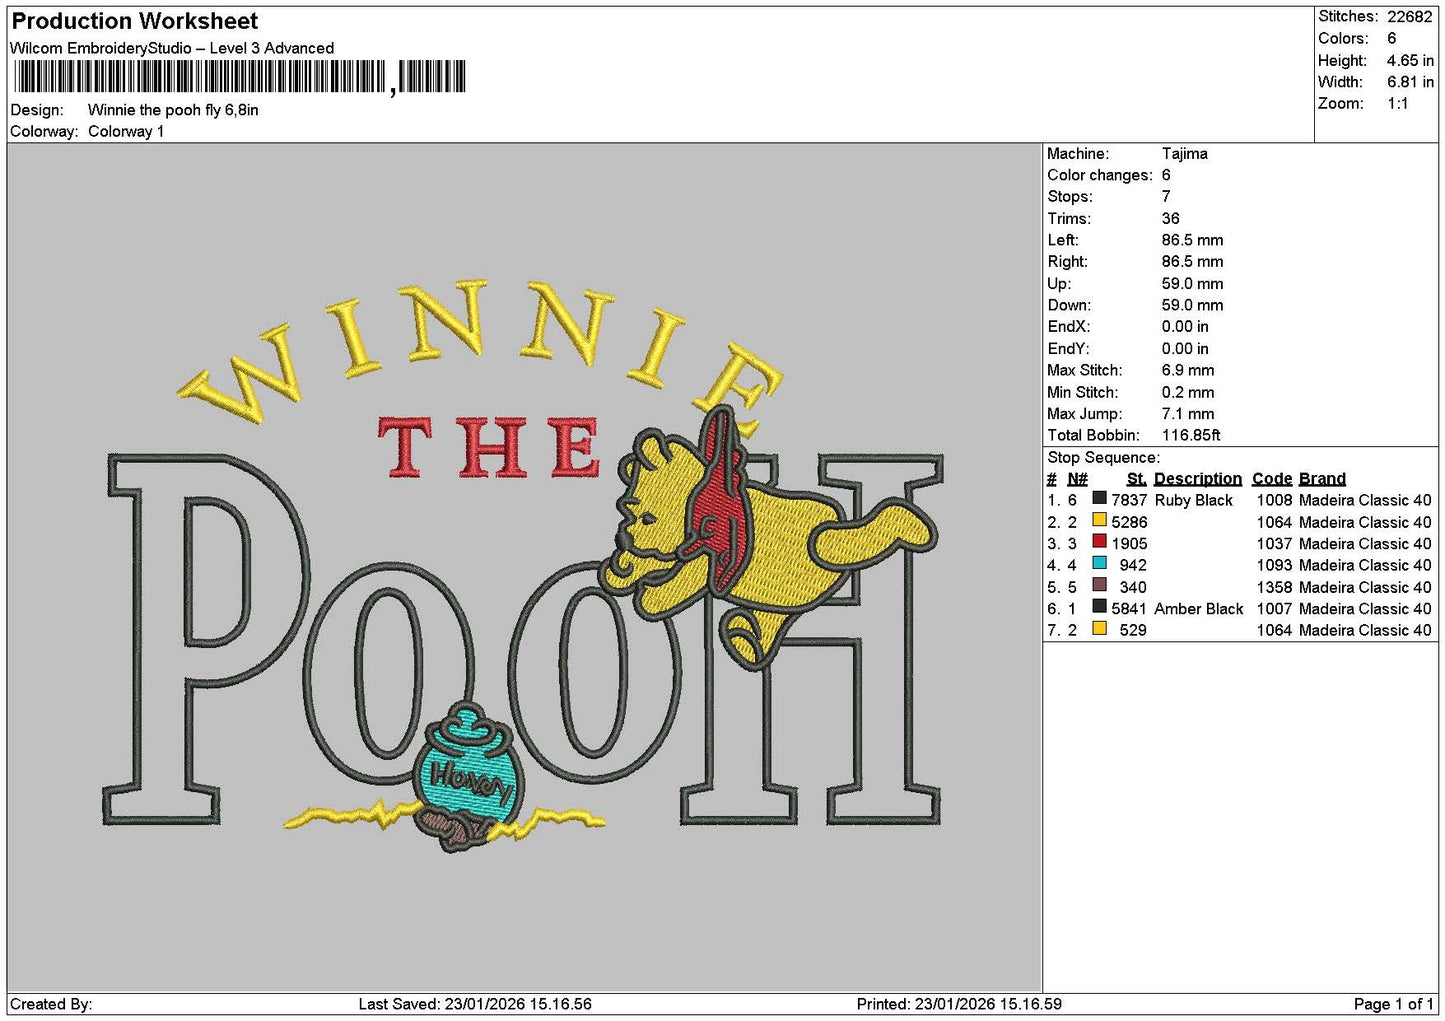Click 'Printed: 23/01/2026 15.16.59' in the footer
Image resolution: width=1445 pixels, height=1021 pixels.
coord(959,1004)
